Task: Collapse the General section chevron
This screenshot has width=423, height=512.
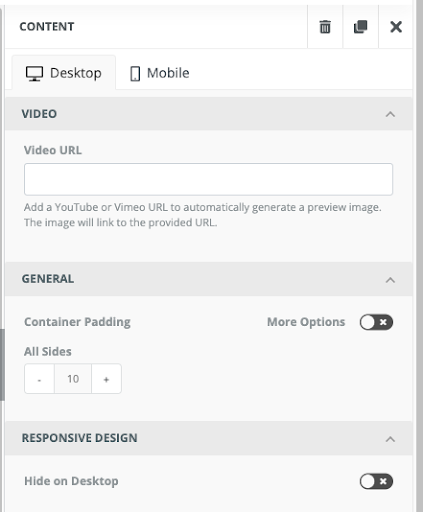Action: (390, 280)
